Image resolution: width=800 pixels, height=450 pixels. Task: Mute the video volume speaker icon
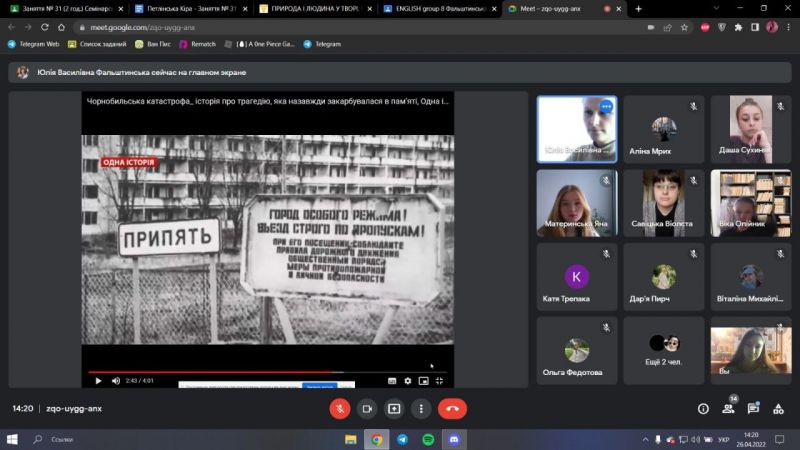coord(116,381)
